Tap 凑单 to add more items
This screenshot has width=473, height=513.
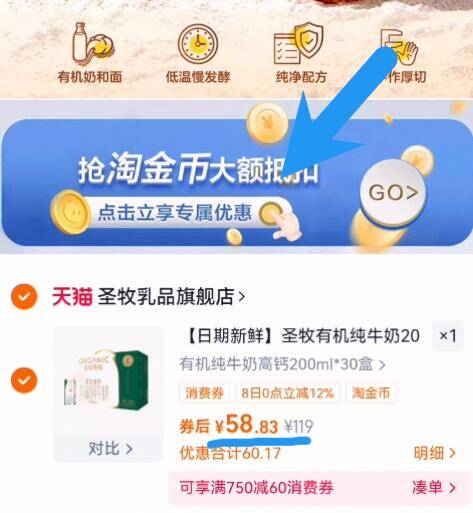434,488
